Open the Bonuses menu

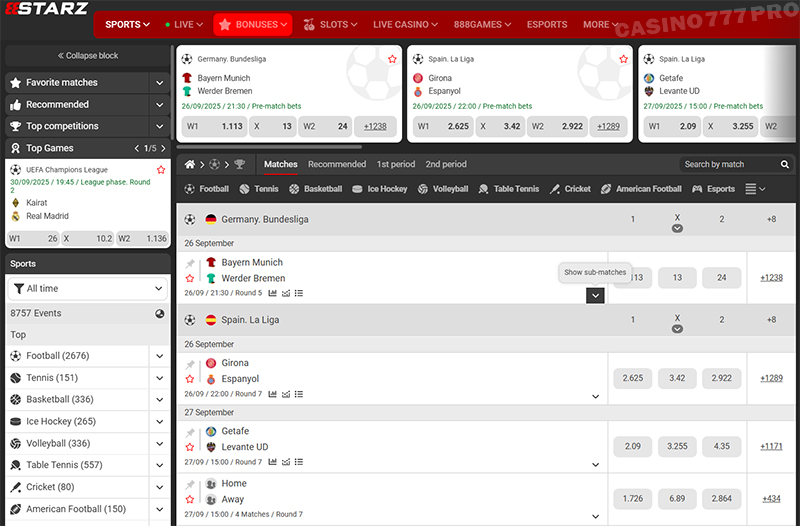tap(253, 24)
